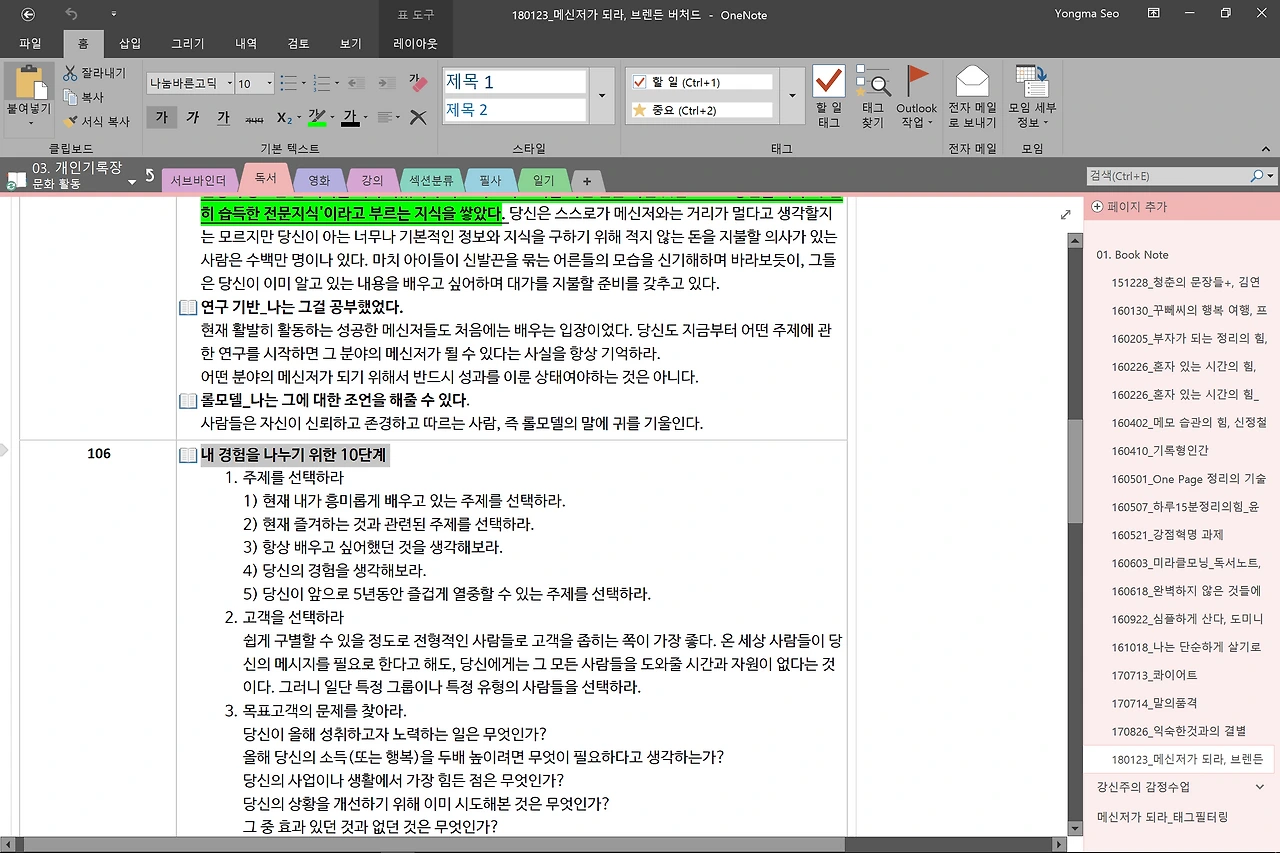Open Meeting Details (모임 세부 정보)
Viewport: 1280px width, 853px height.
click(1031, 97)
